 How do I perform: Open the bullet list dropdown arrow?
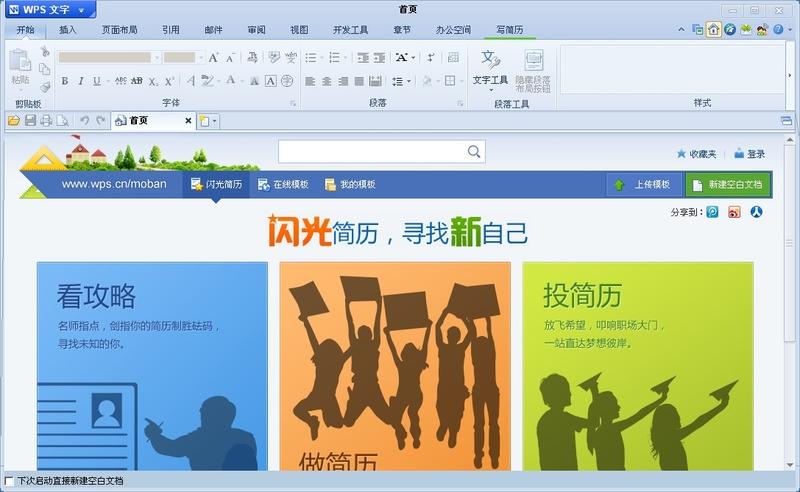click(x=322, y=58)
